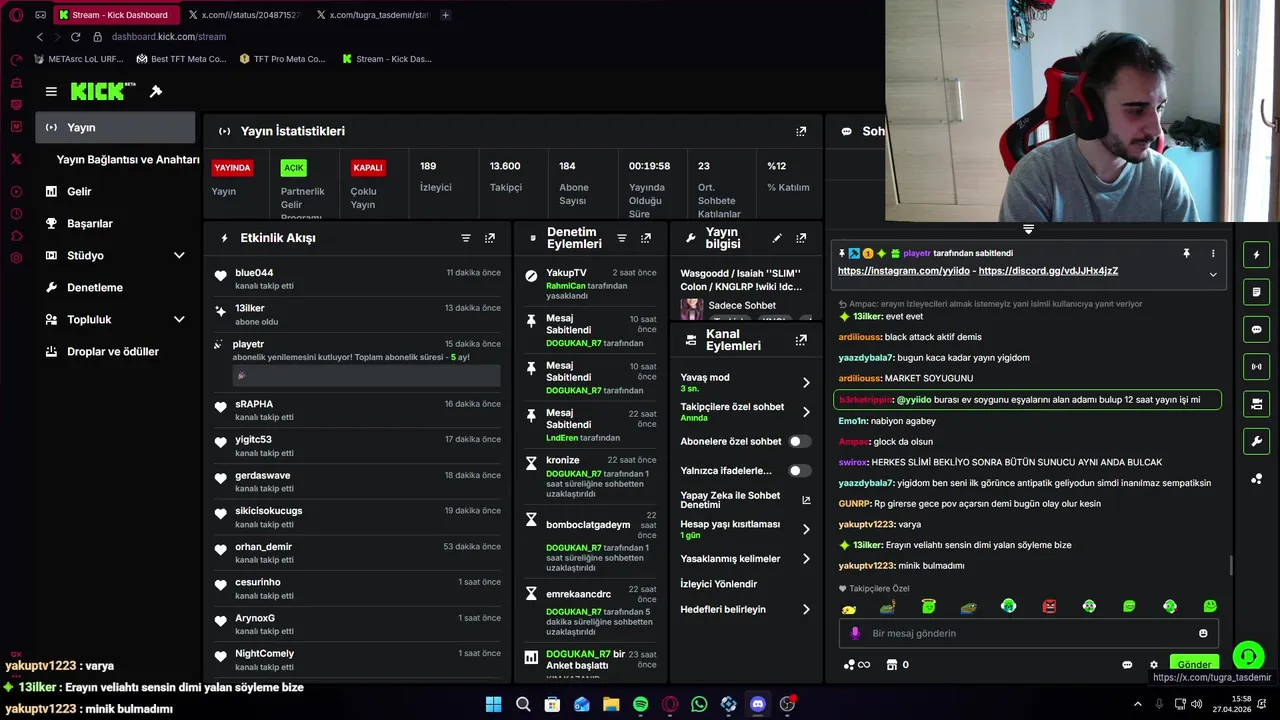Expand the Topluluk sidebar section
Screen dimensions: 1280x720
[x=179, y=319]
